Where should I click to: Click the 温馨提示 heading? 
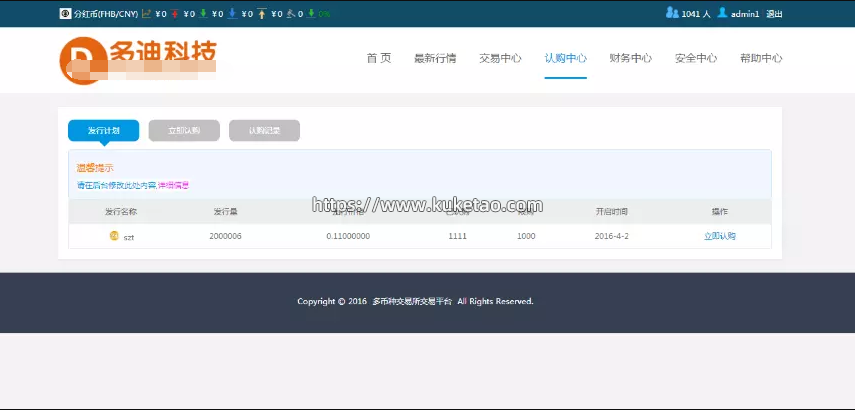(x=95, y=168)
